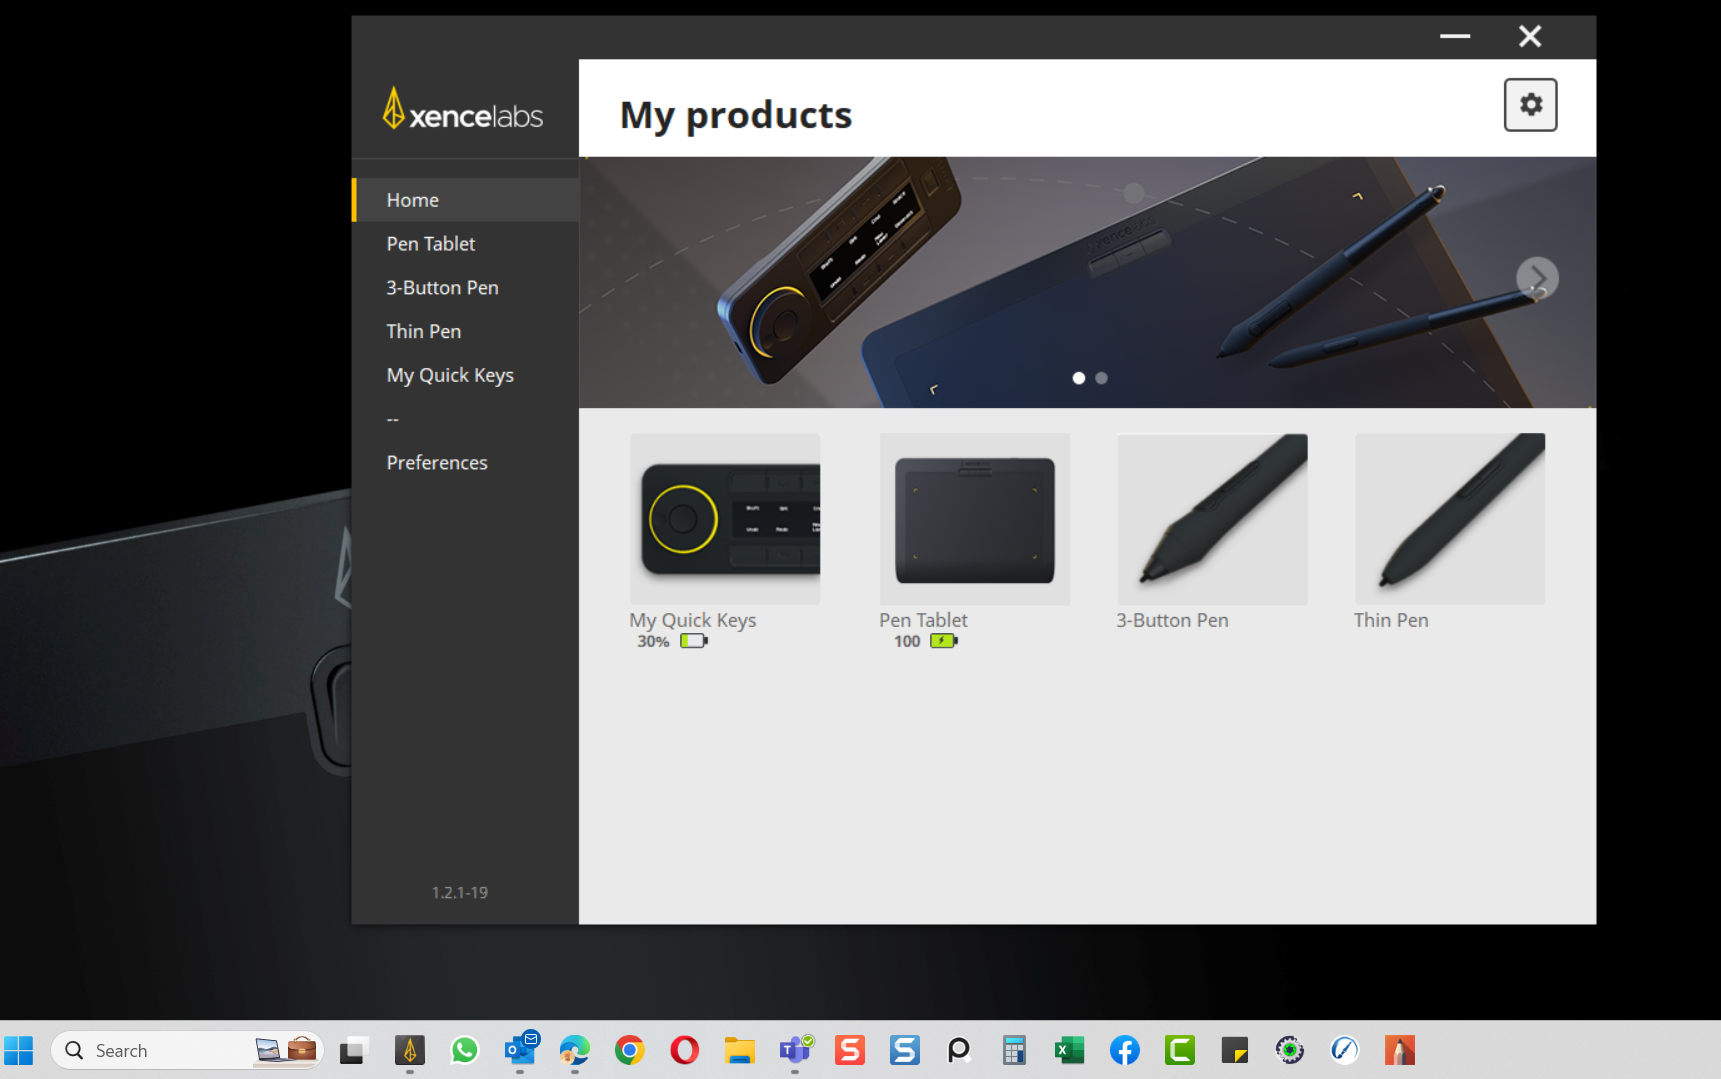
Task: Open the orange pencil taskbar icon
Action: (1400, 1050)
